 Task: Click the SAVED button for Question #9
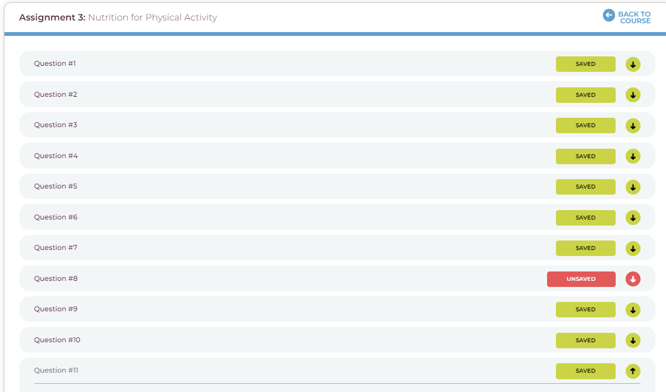[585, 310]
